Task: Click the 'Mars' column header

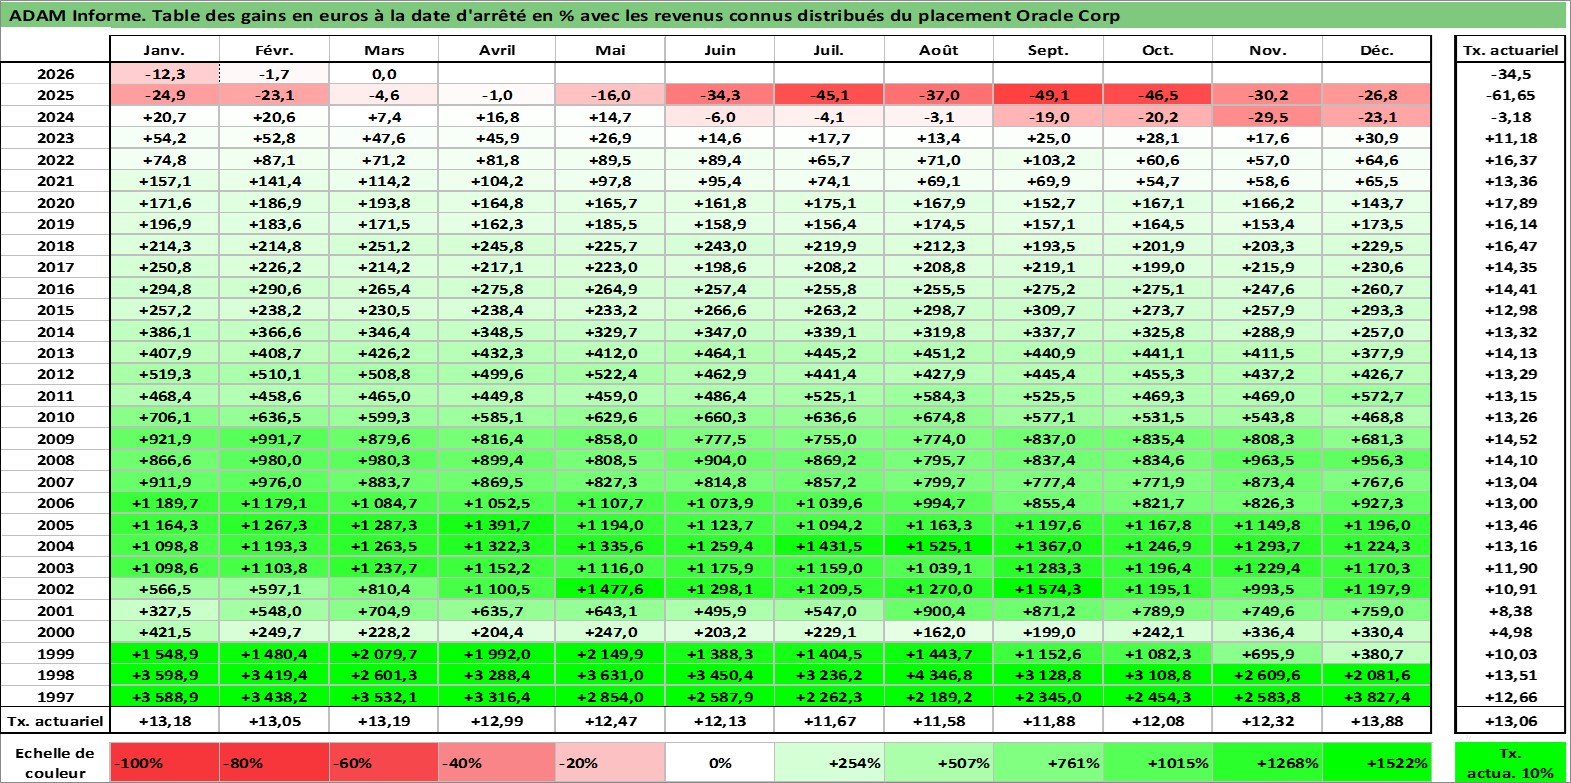Action: point(384,50)
